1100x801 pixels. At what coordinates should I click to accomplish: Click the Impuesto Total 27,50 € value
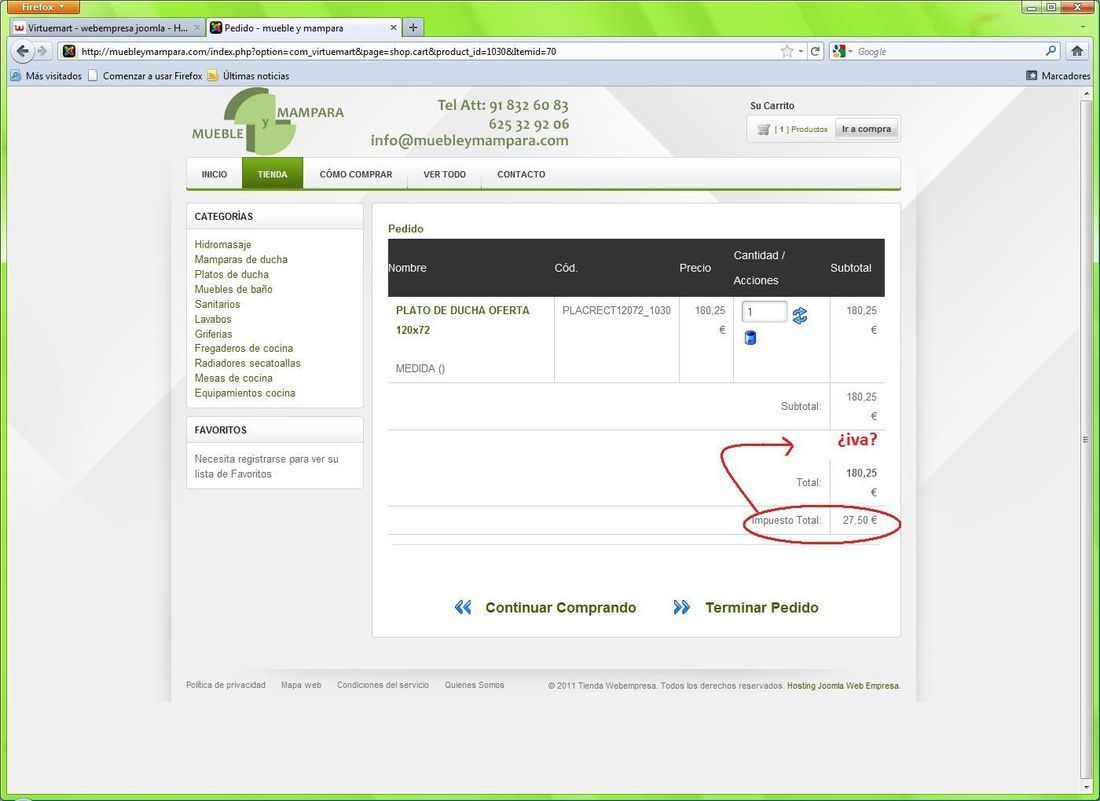(x=859, y=520)
